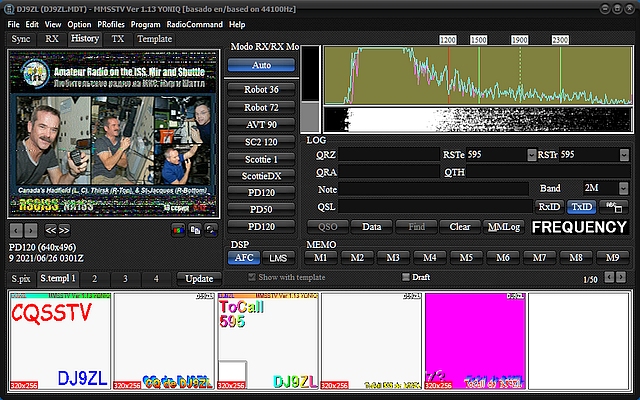Click the M1 memo button
This screenshot has width=640, height=400.
(320, 258)
